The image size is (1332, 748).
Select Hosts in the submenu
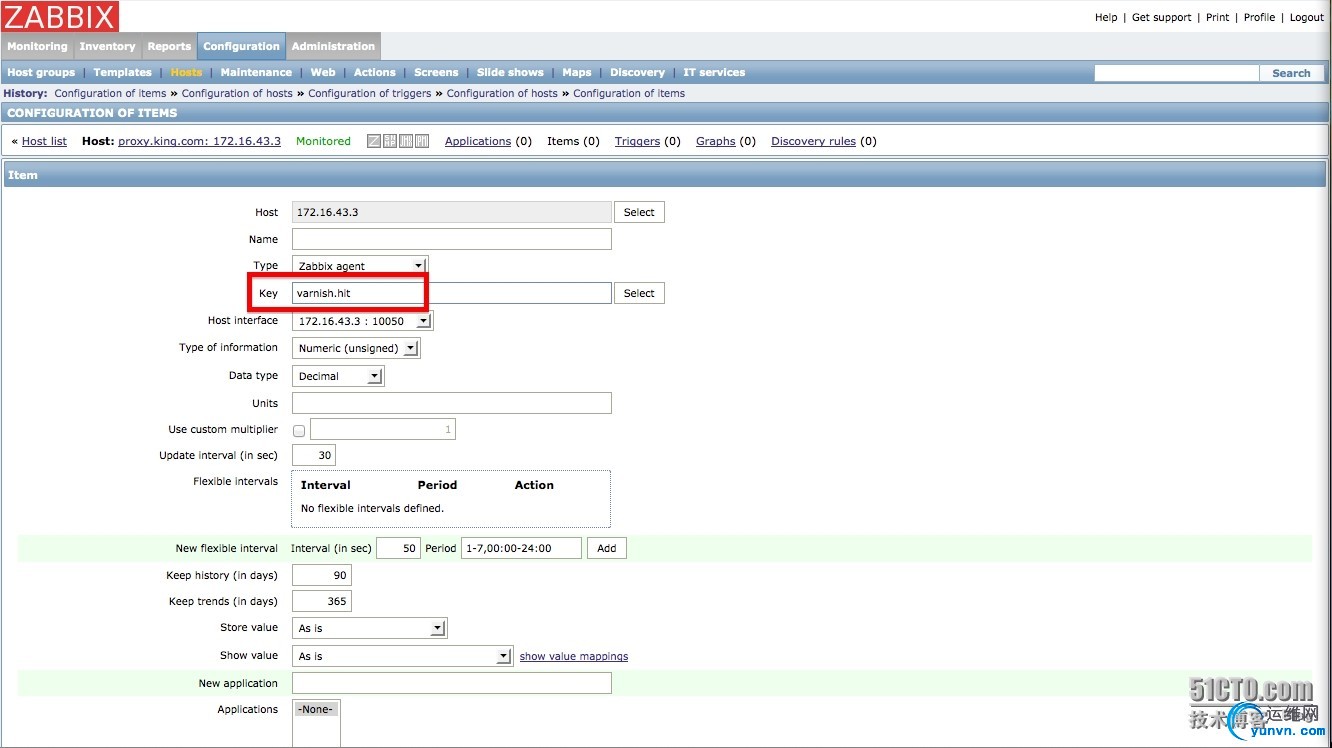coord(186,72)
